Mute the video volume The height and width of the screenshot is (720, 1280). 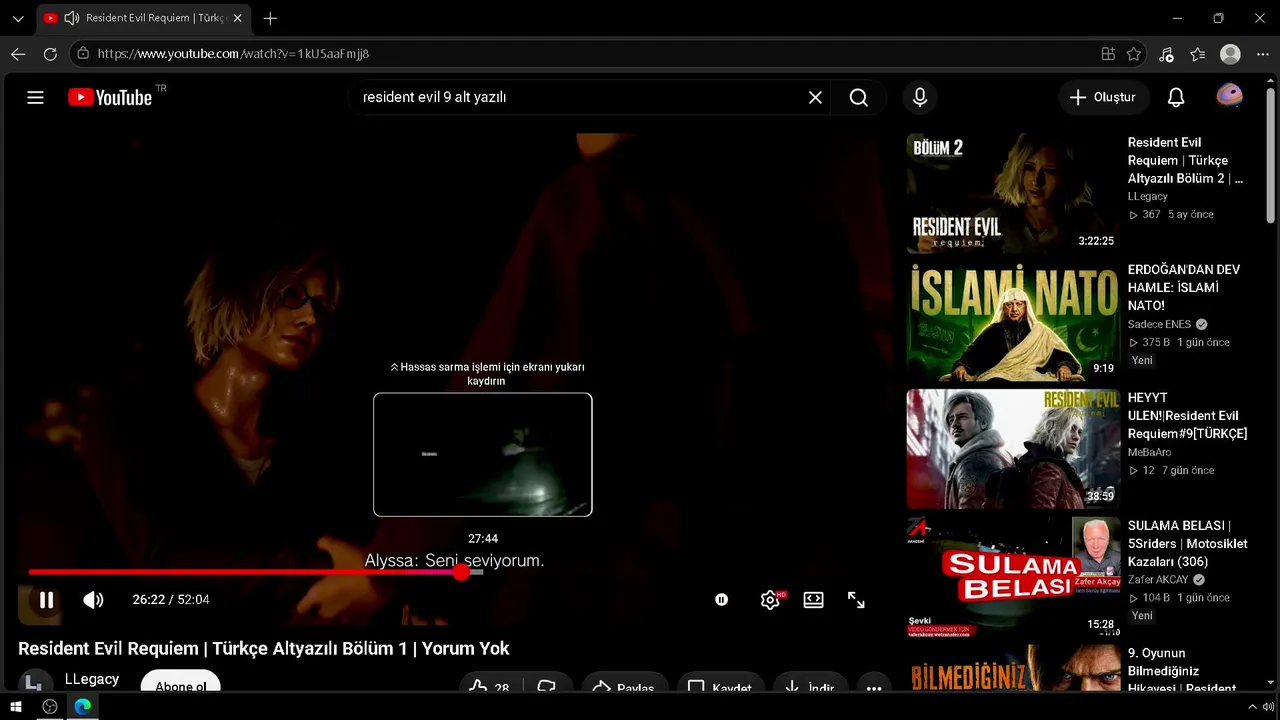coord(93,600)
